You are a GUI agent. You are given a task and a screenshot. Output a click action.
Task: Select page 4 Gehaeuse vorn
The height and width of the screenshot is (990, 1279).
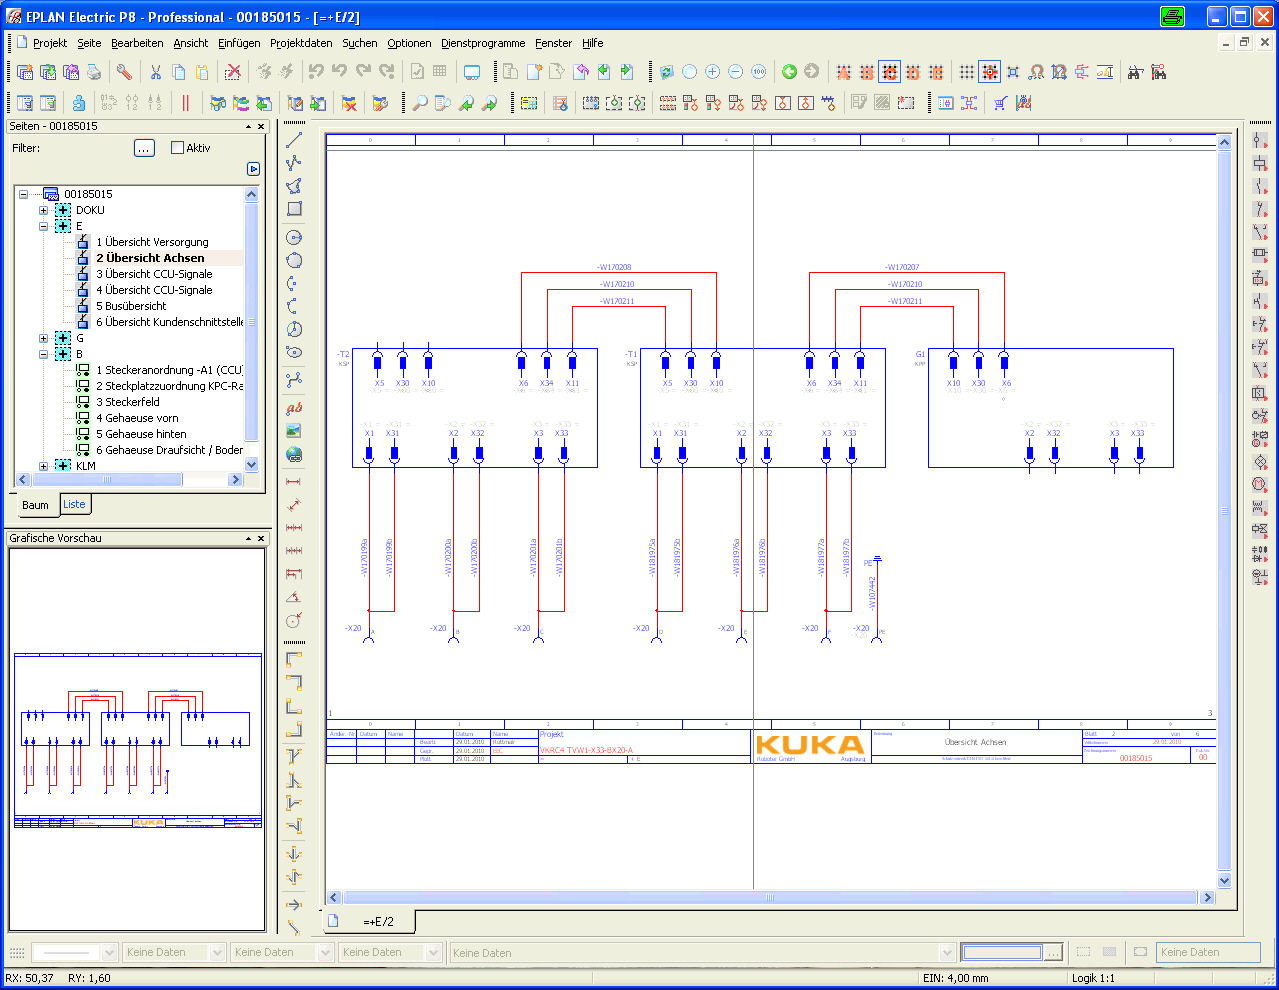tap(137, 418)
